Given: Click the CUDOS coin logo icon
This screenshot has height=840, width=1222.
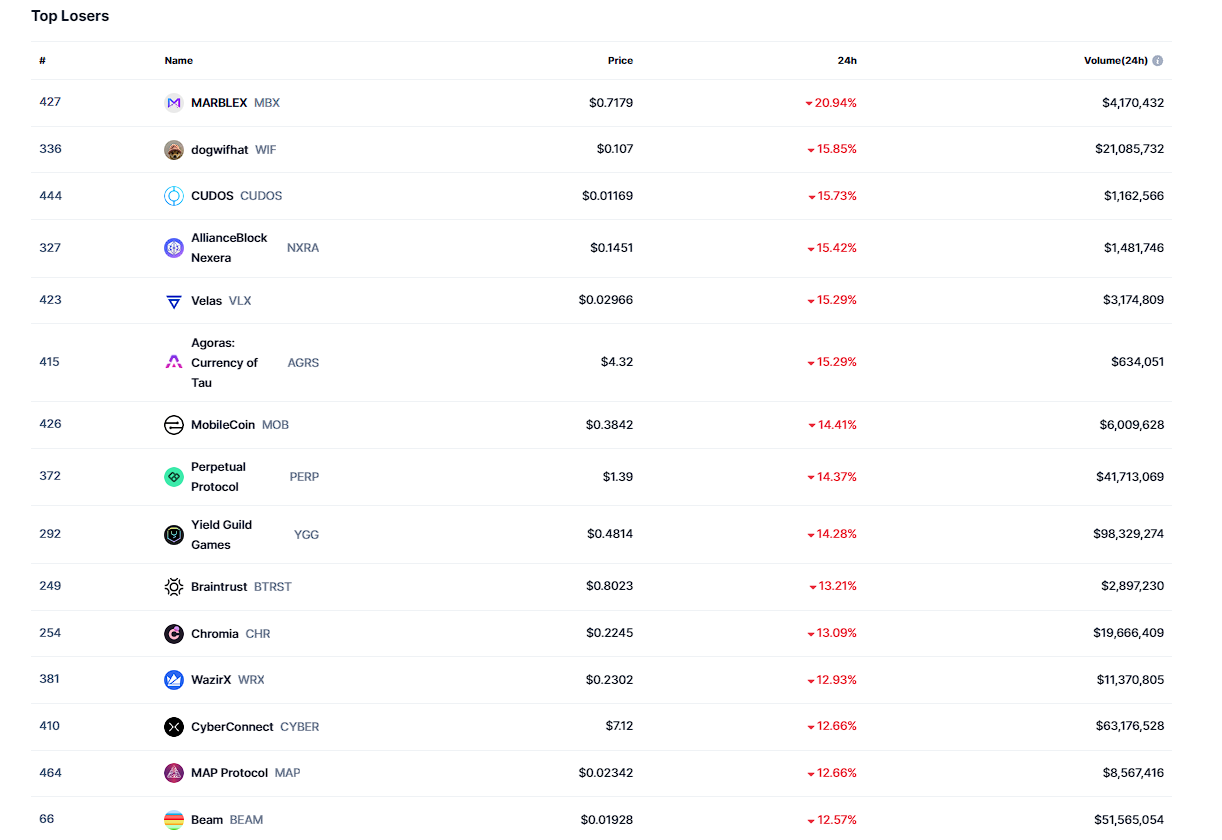Looking at the screenshot, I should click(x=174, y=196).
